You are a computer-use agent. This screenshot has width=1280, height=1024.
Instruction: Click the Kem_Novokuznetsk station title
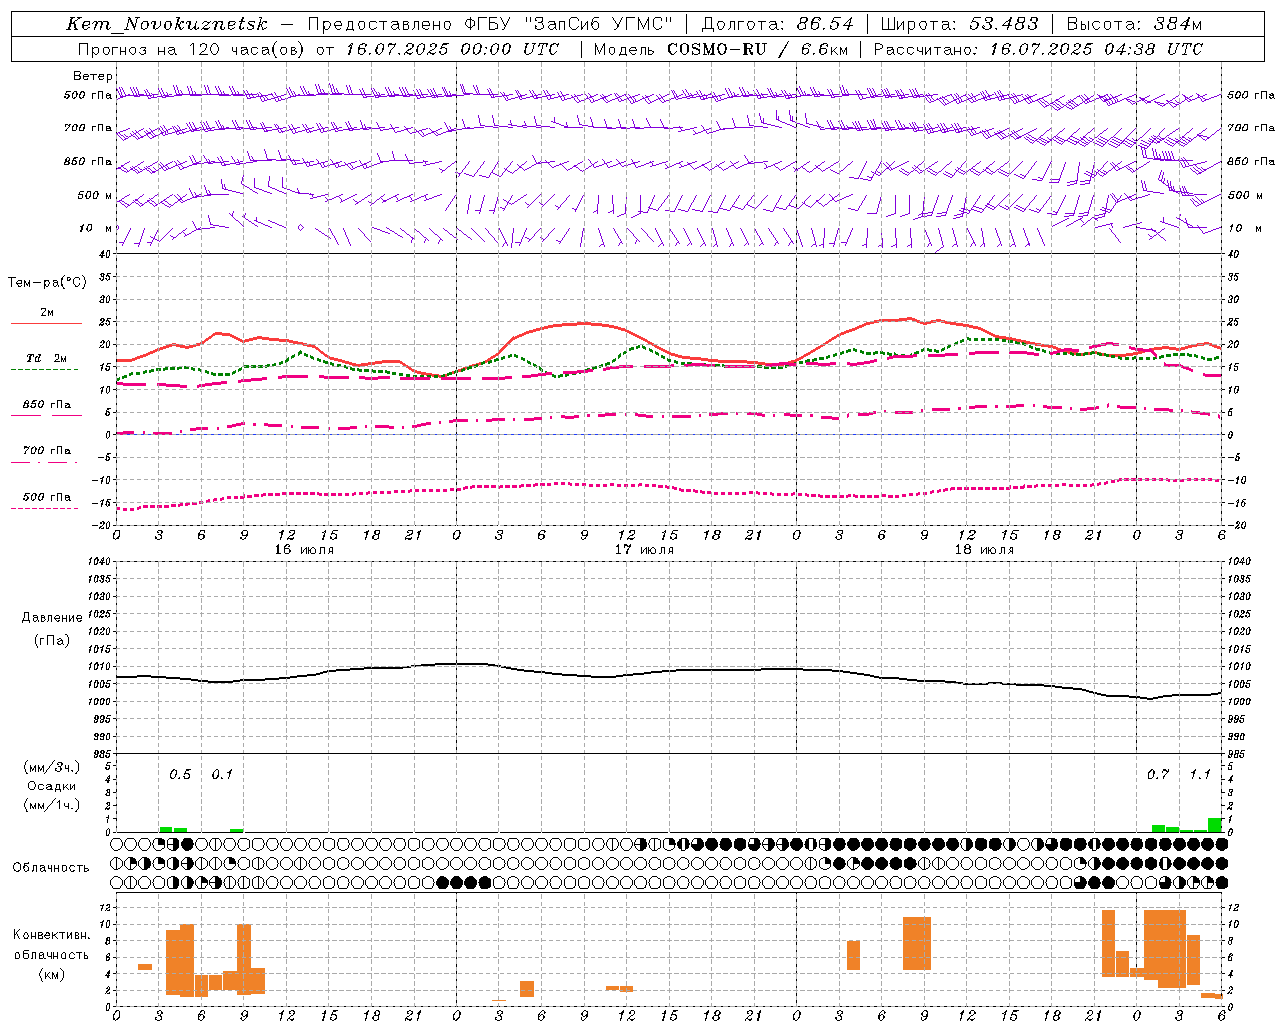pyautogui.click(x=167, y=24)
